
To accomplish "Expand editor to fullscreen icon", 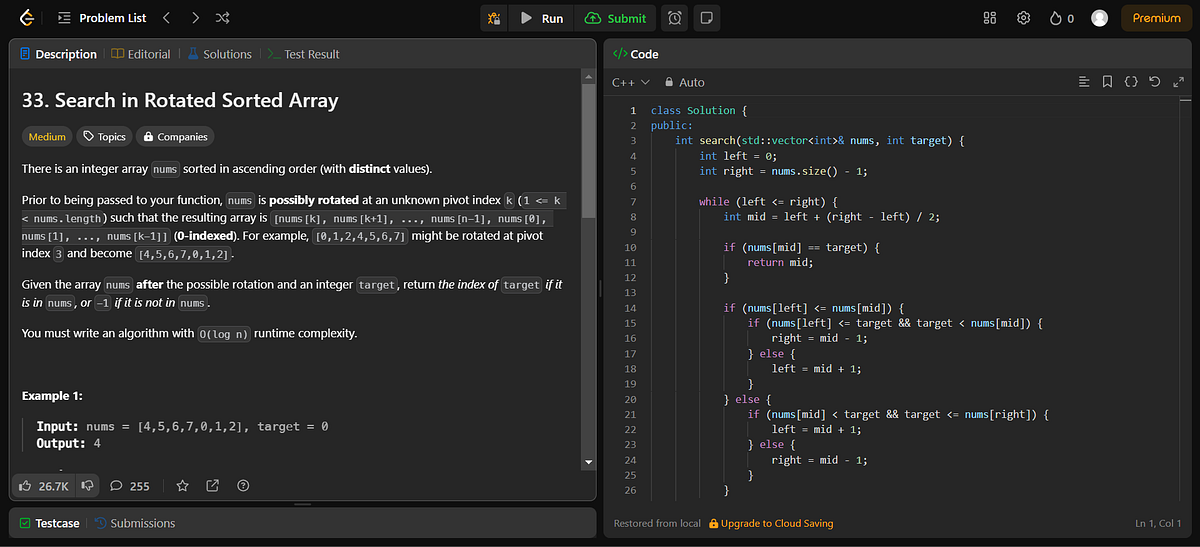I will 1178,82.
